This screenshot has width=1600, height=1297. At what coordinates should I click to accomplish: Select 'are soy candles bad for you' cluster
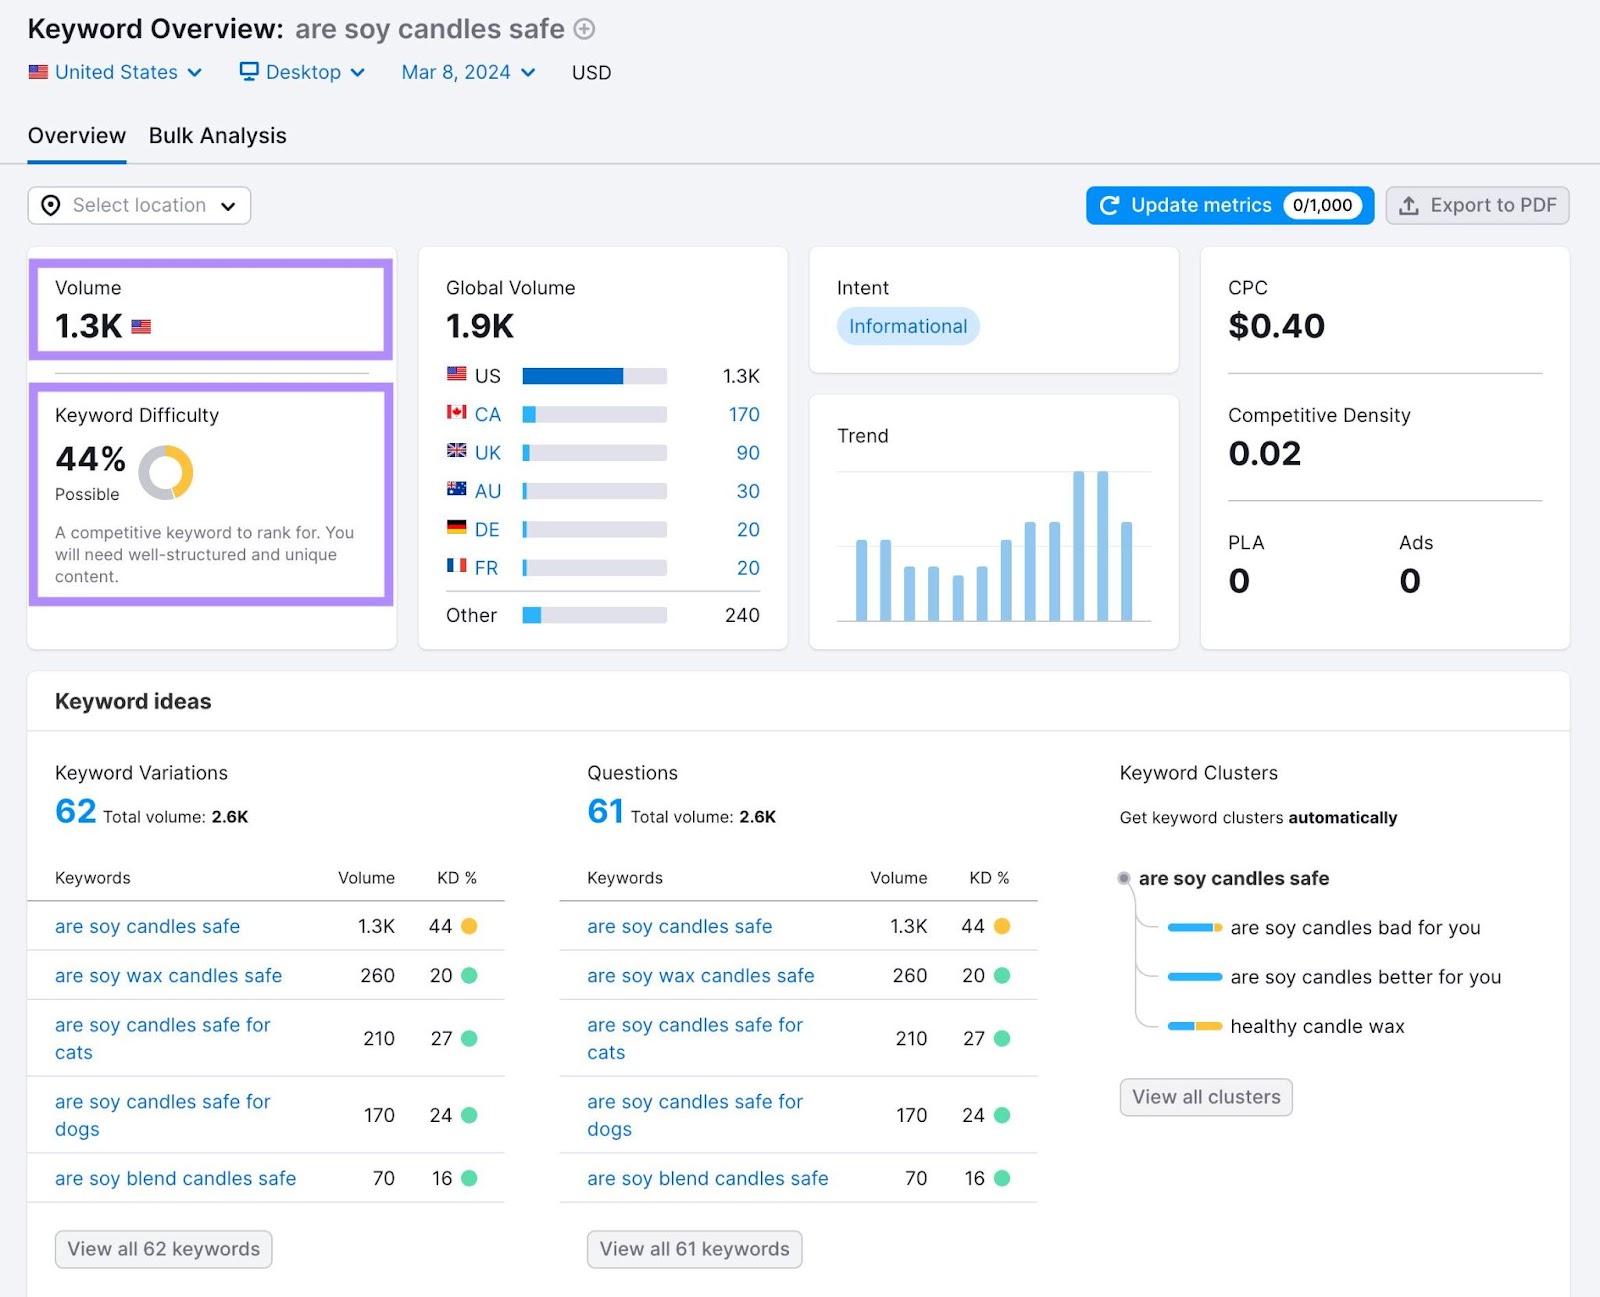point(1355,927)
